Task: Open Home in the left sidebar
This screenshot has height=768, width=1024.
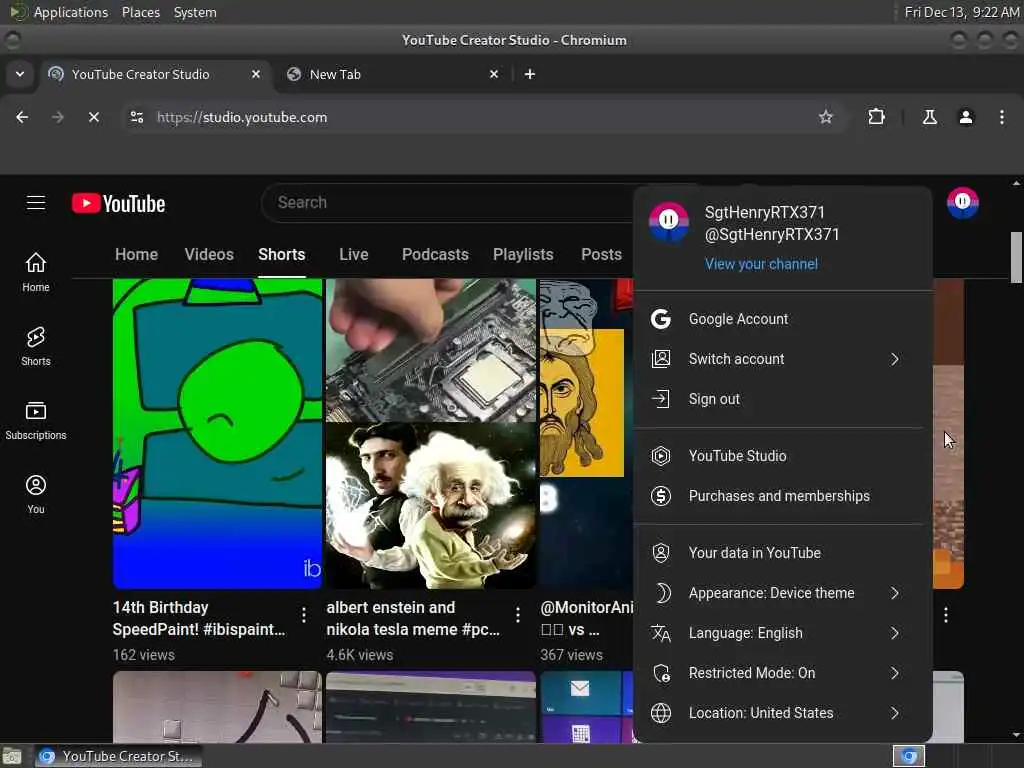Action: [x=35, y=272]
